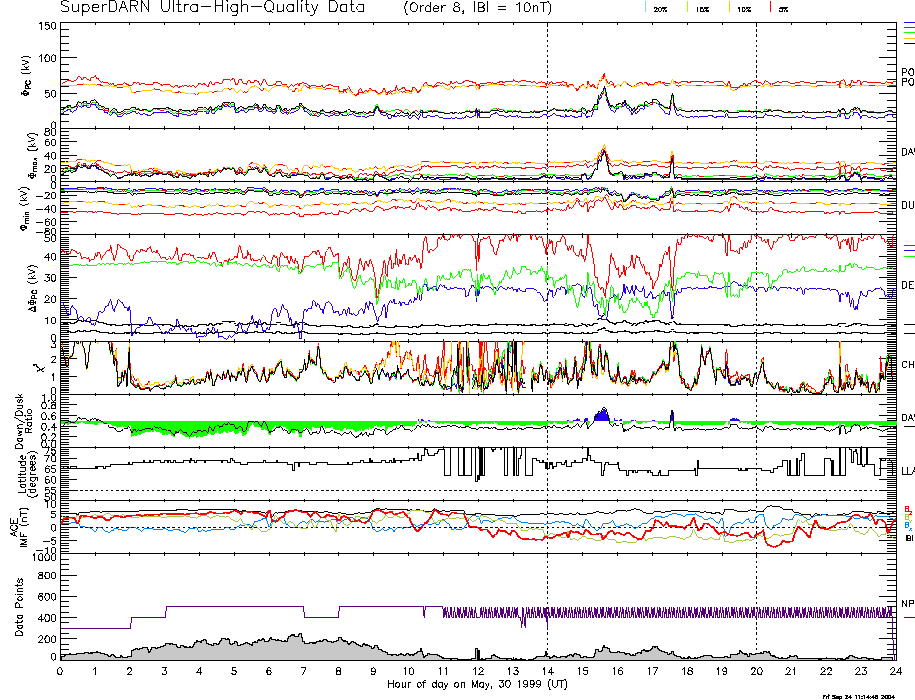This screenshot has width=915, height=700.
Task: Select the 10% legend entry
Action: (x=744, y=8)
